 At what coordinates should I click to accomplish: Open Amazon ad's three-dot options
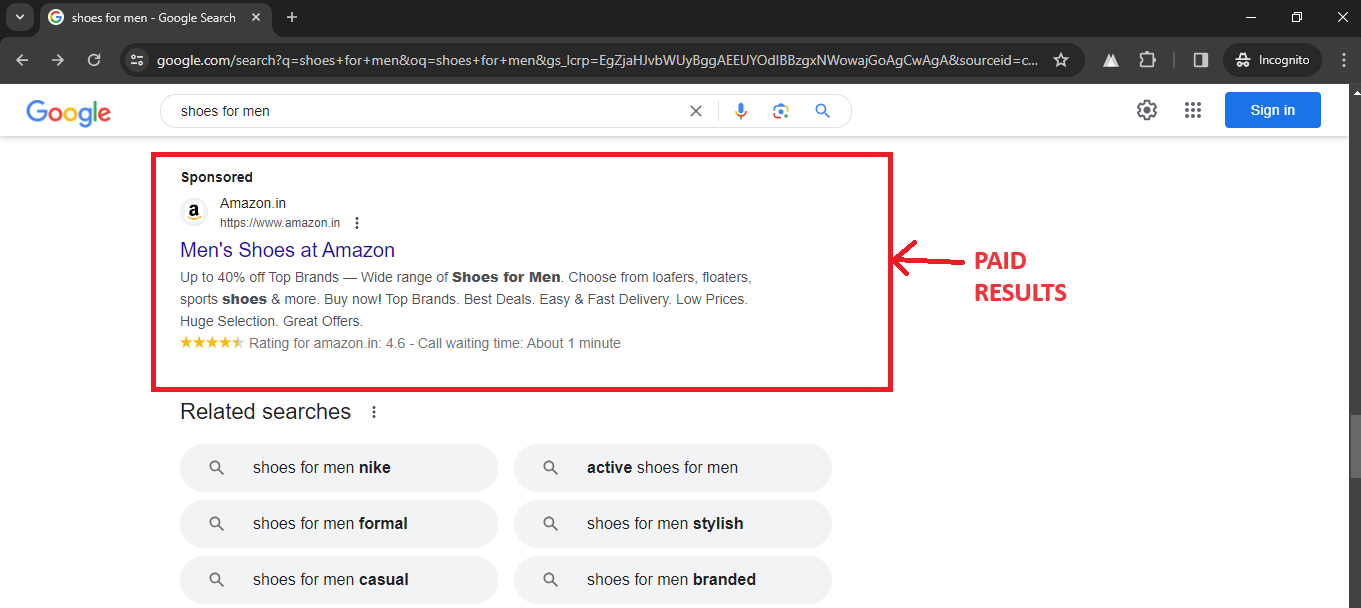click(x=357, y=223)
